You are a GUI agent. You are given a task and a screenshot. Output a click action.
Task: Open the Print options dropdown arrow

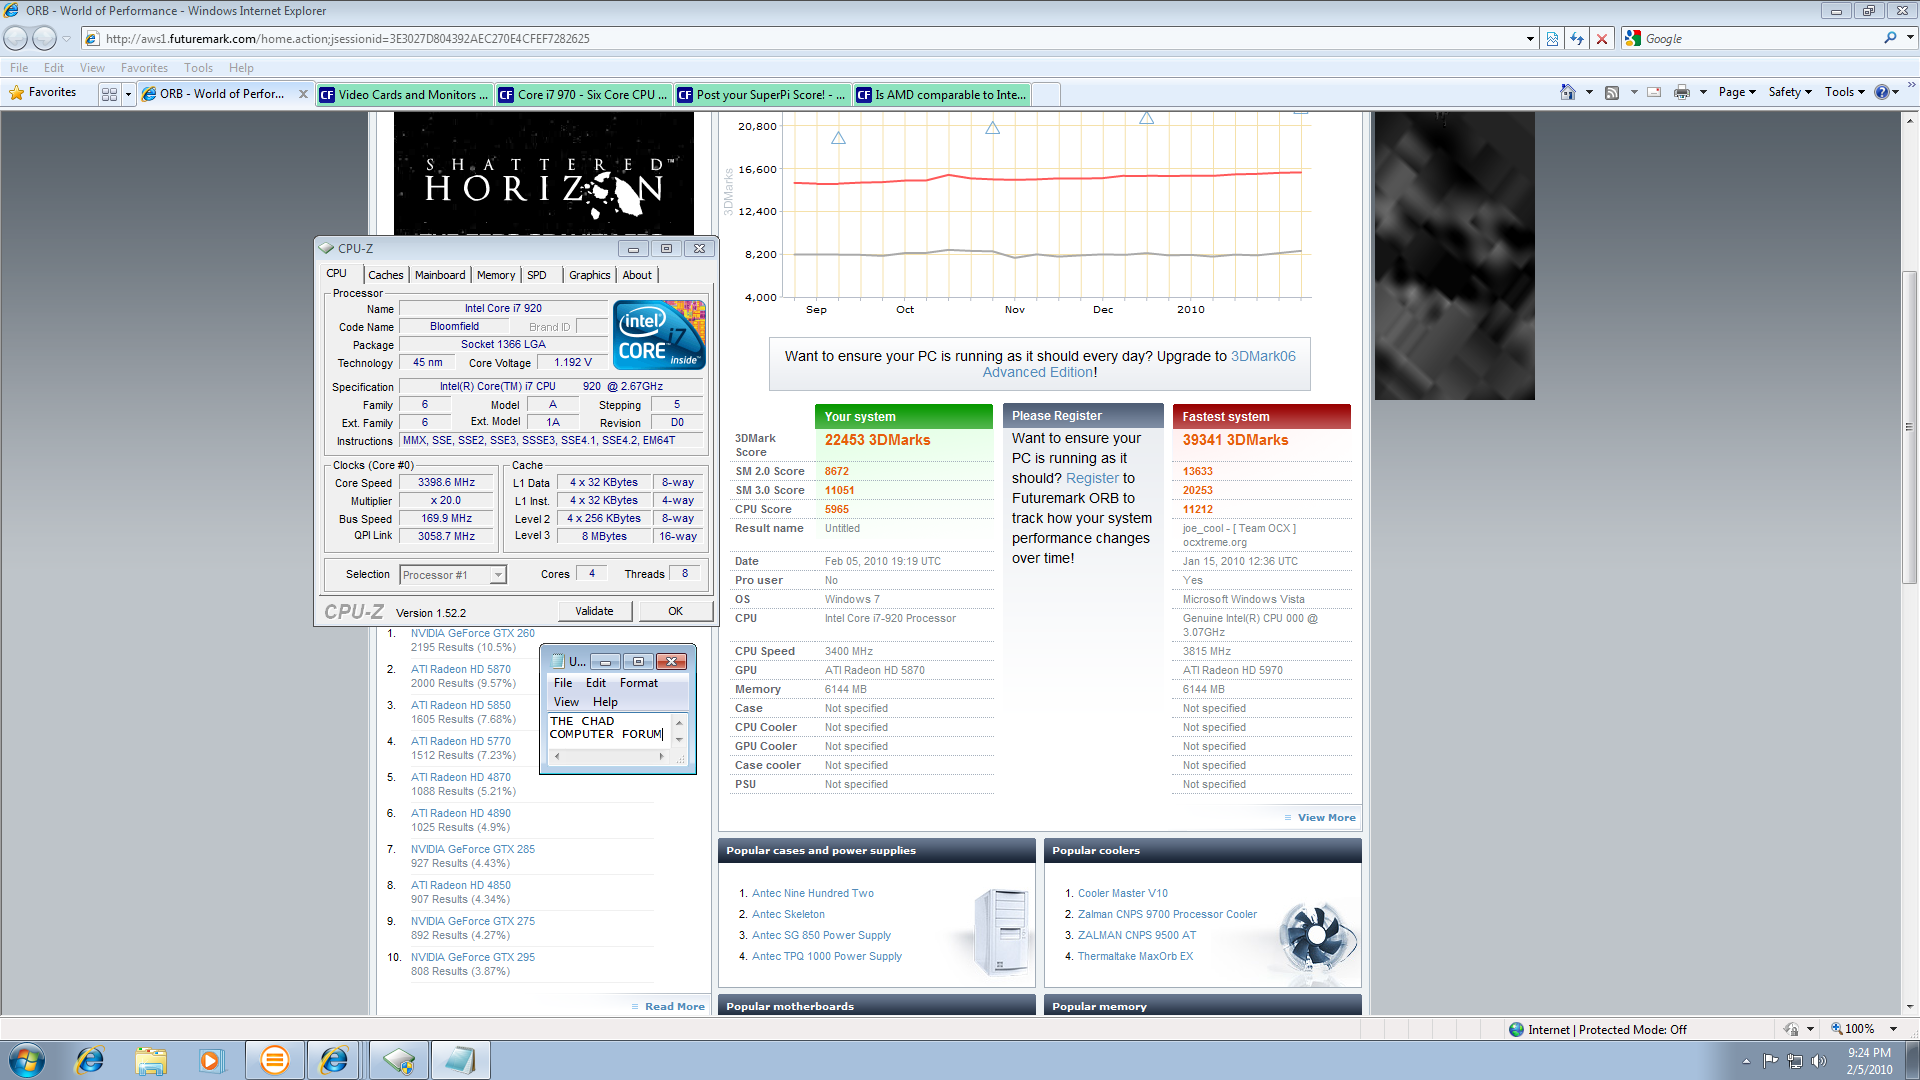coord(1703,92)
